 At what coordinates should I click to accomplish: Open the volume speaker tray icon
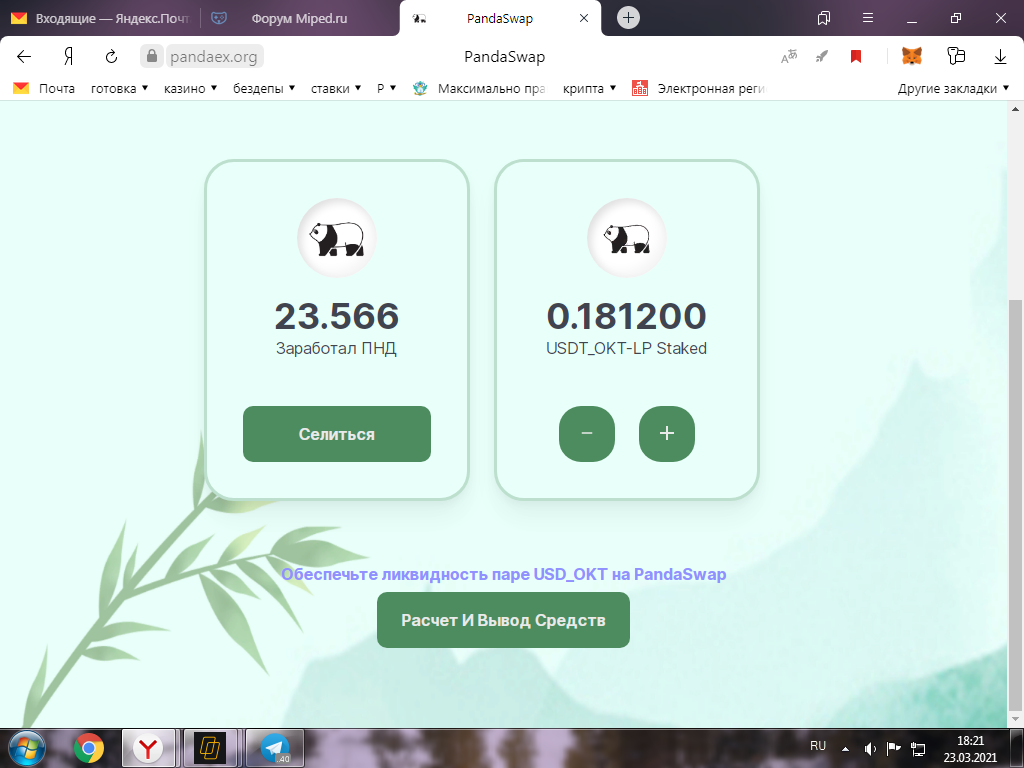click(870, 748)
